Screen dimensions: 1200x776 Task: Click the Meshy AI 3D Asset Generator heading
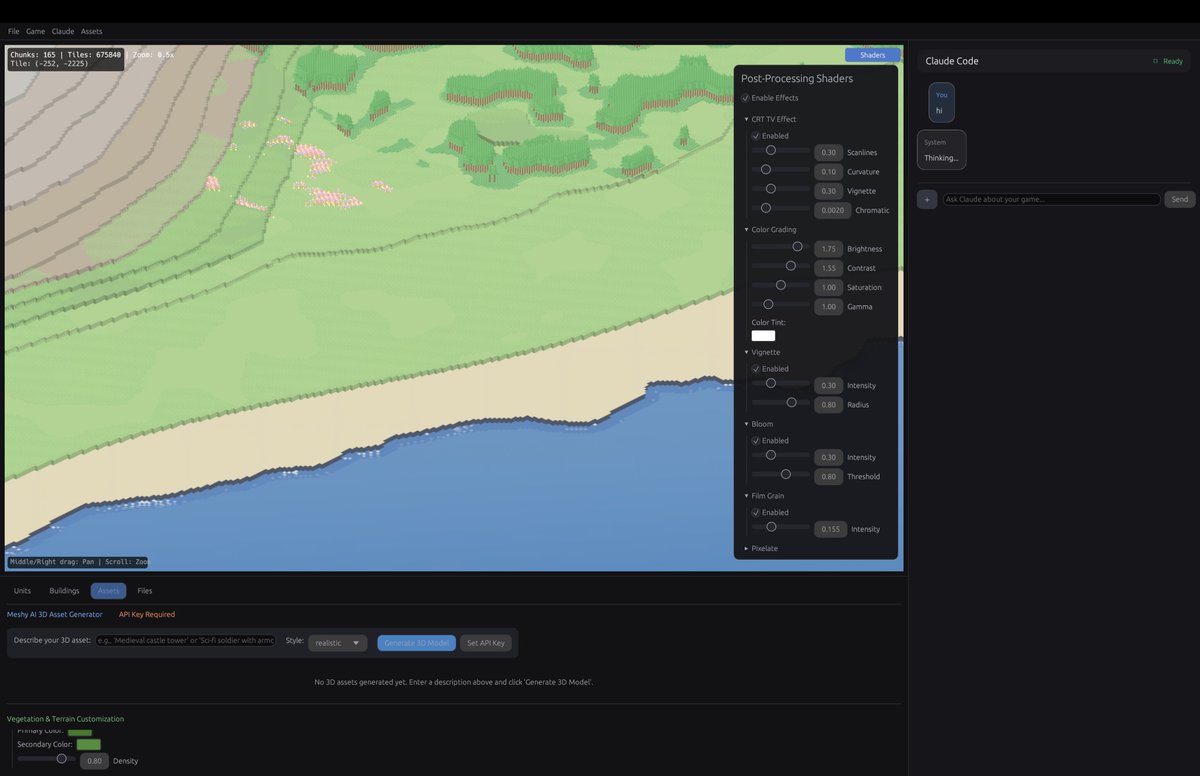pos(55,615)
